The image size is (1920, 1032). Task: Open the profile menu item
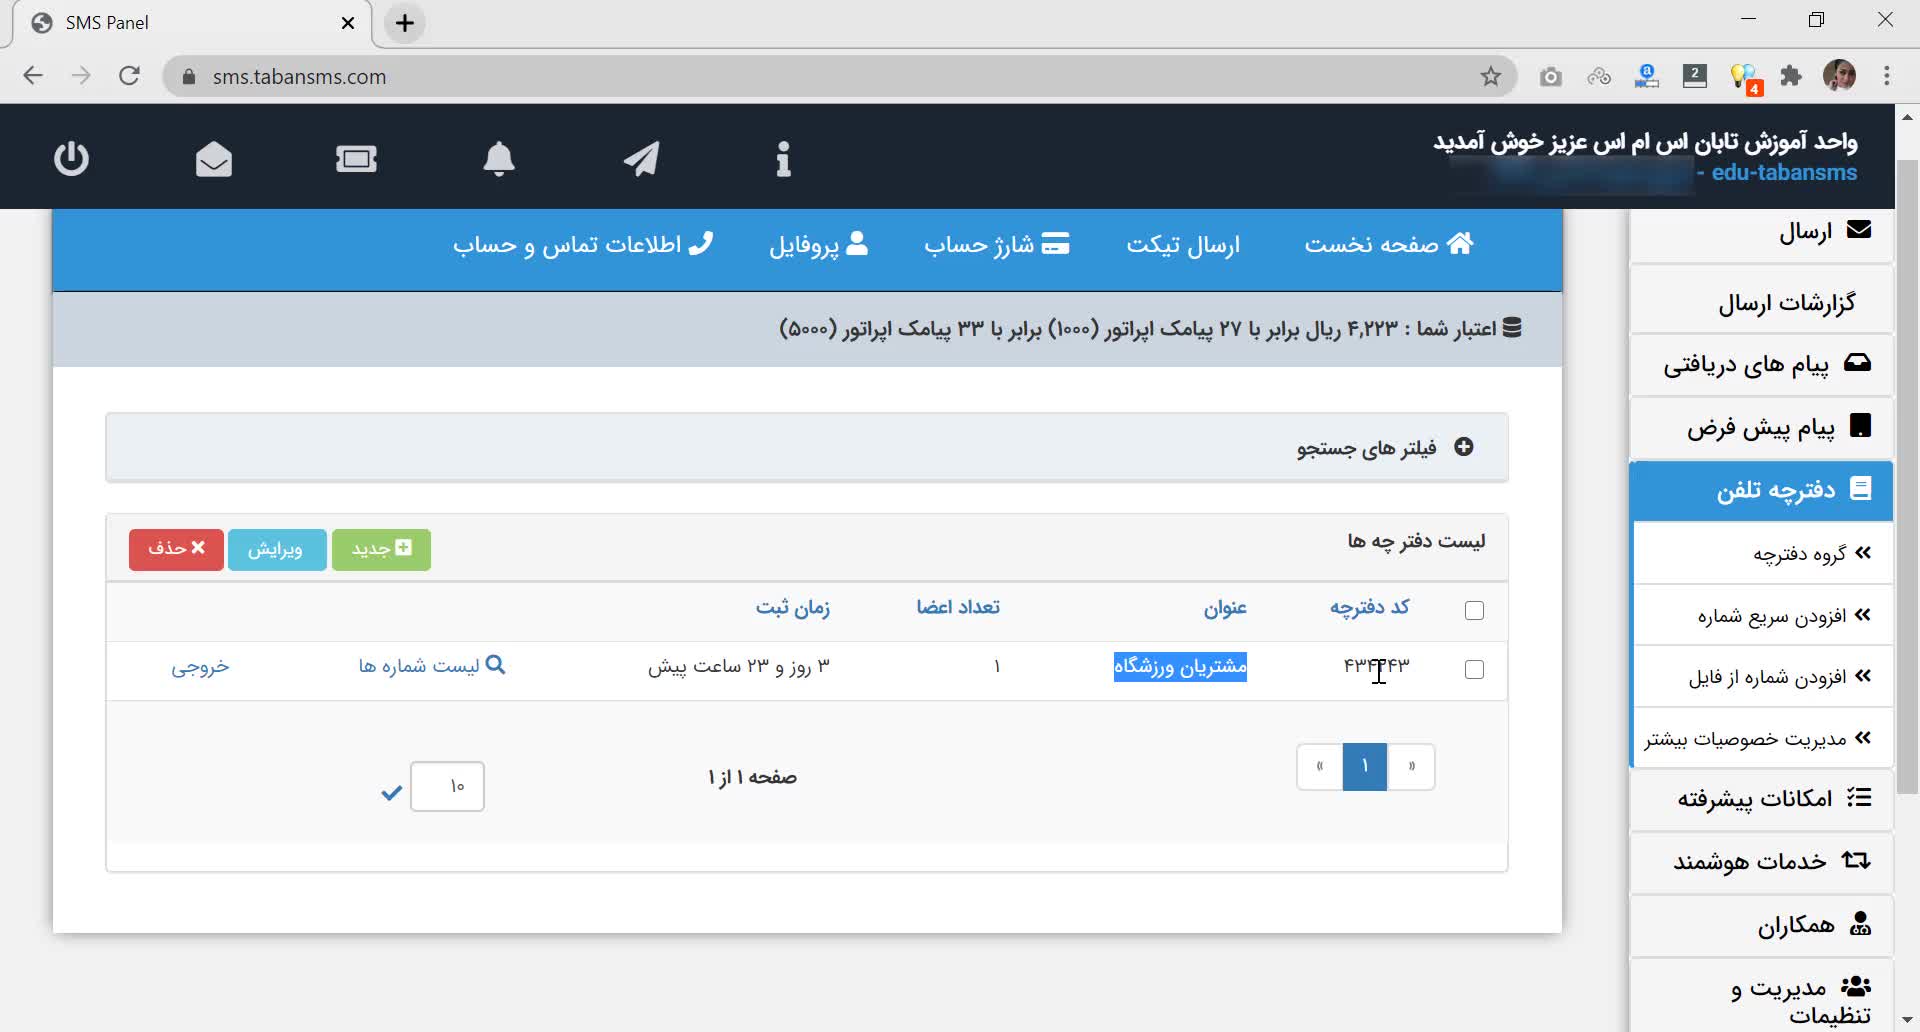click(x=818, y=245)
